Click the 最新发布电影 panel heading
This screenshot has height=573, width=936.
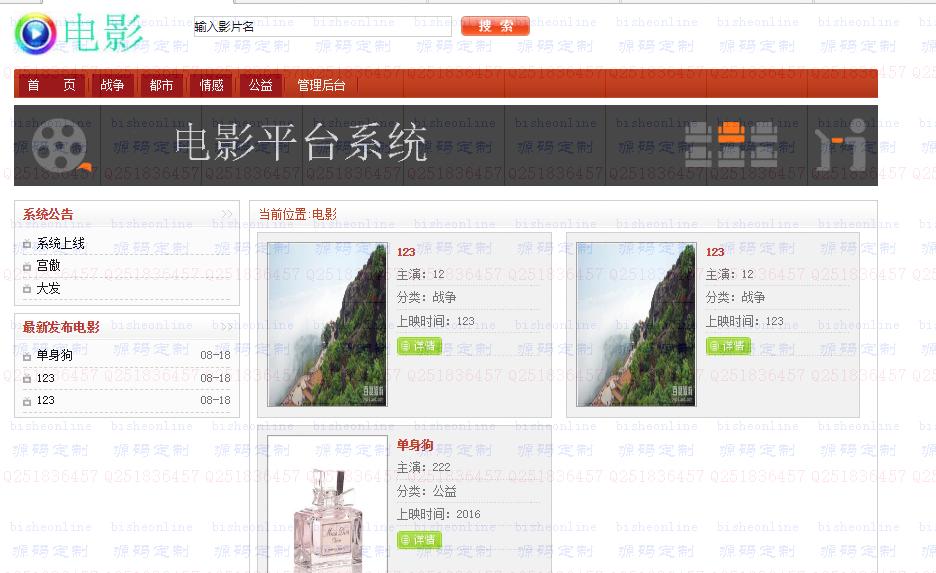tap(61, 326)
